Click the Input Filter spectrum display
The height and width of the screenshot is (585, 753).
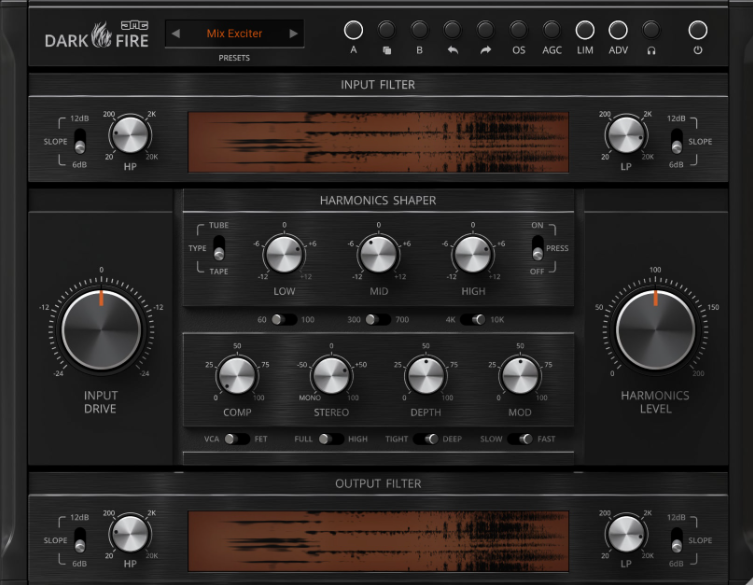378,142
